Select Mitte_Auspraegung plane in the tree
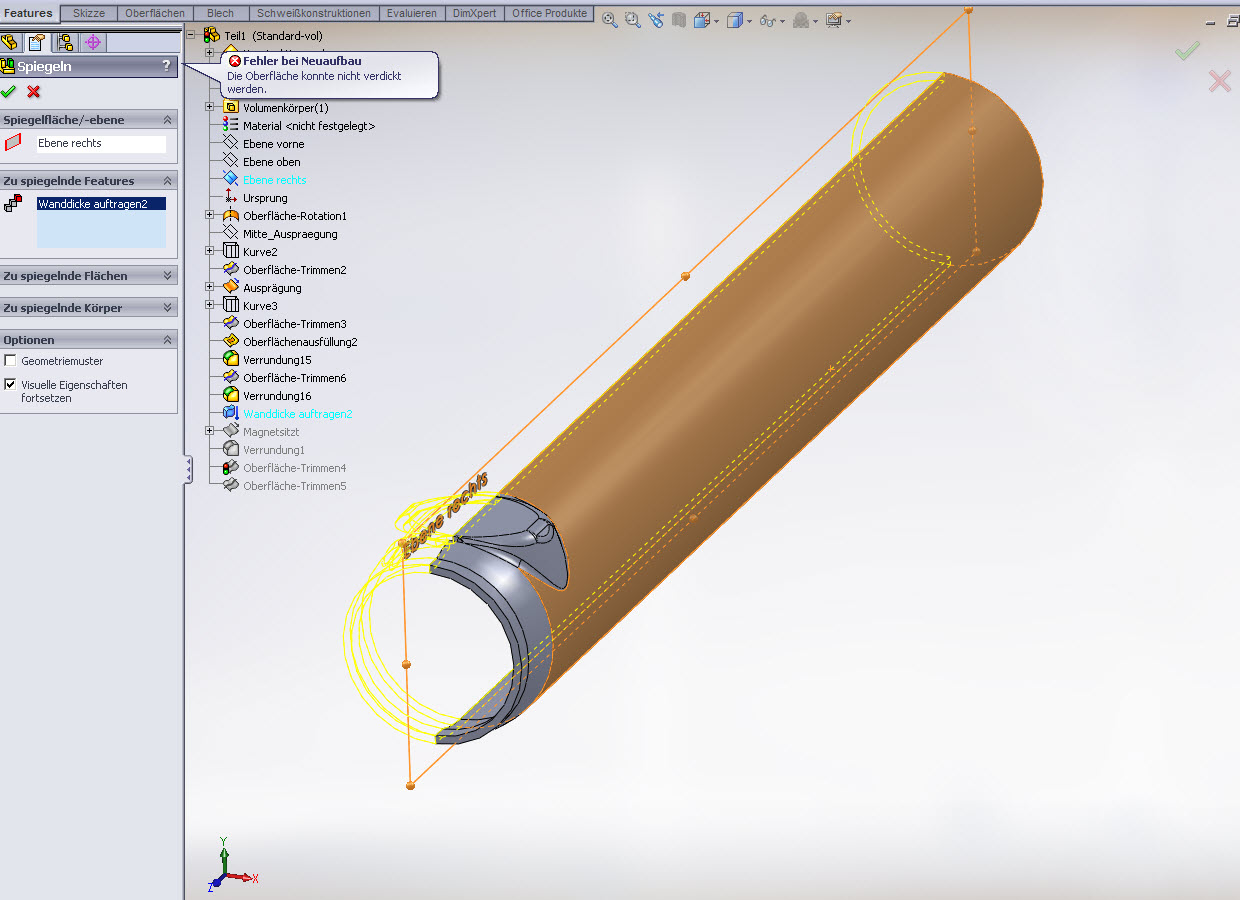1240x900 pixels. point(290,234)
